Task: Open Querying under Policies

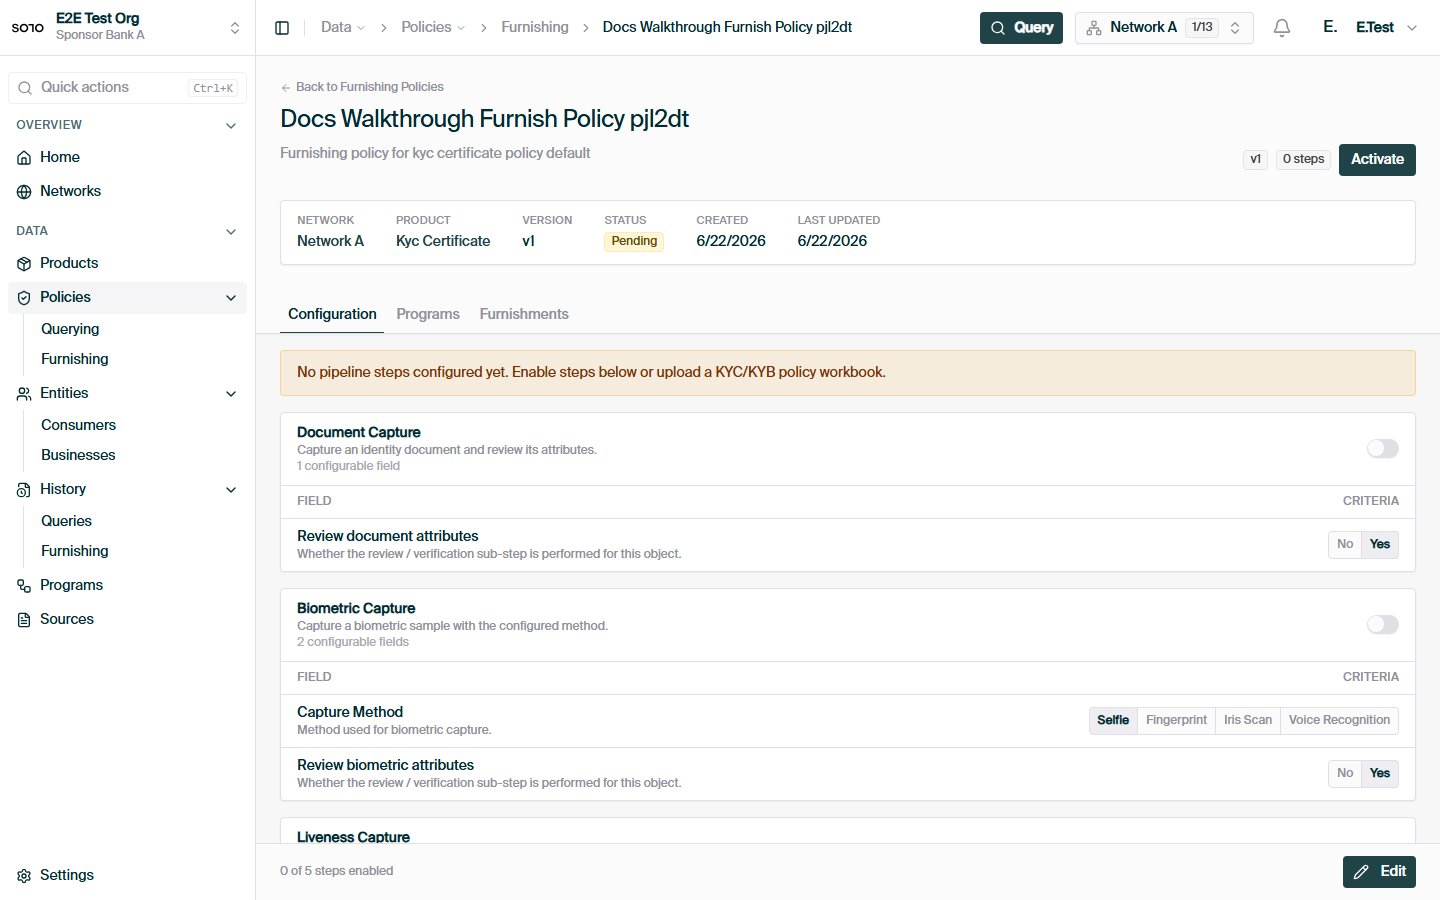Action: pyautogui.click(x=70, y=329)
